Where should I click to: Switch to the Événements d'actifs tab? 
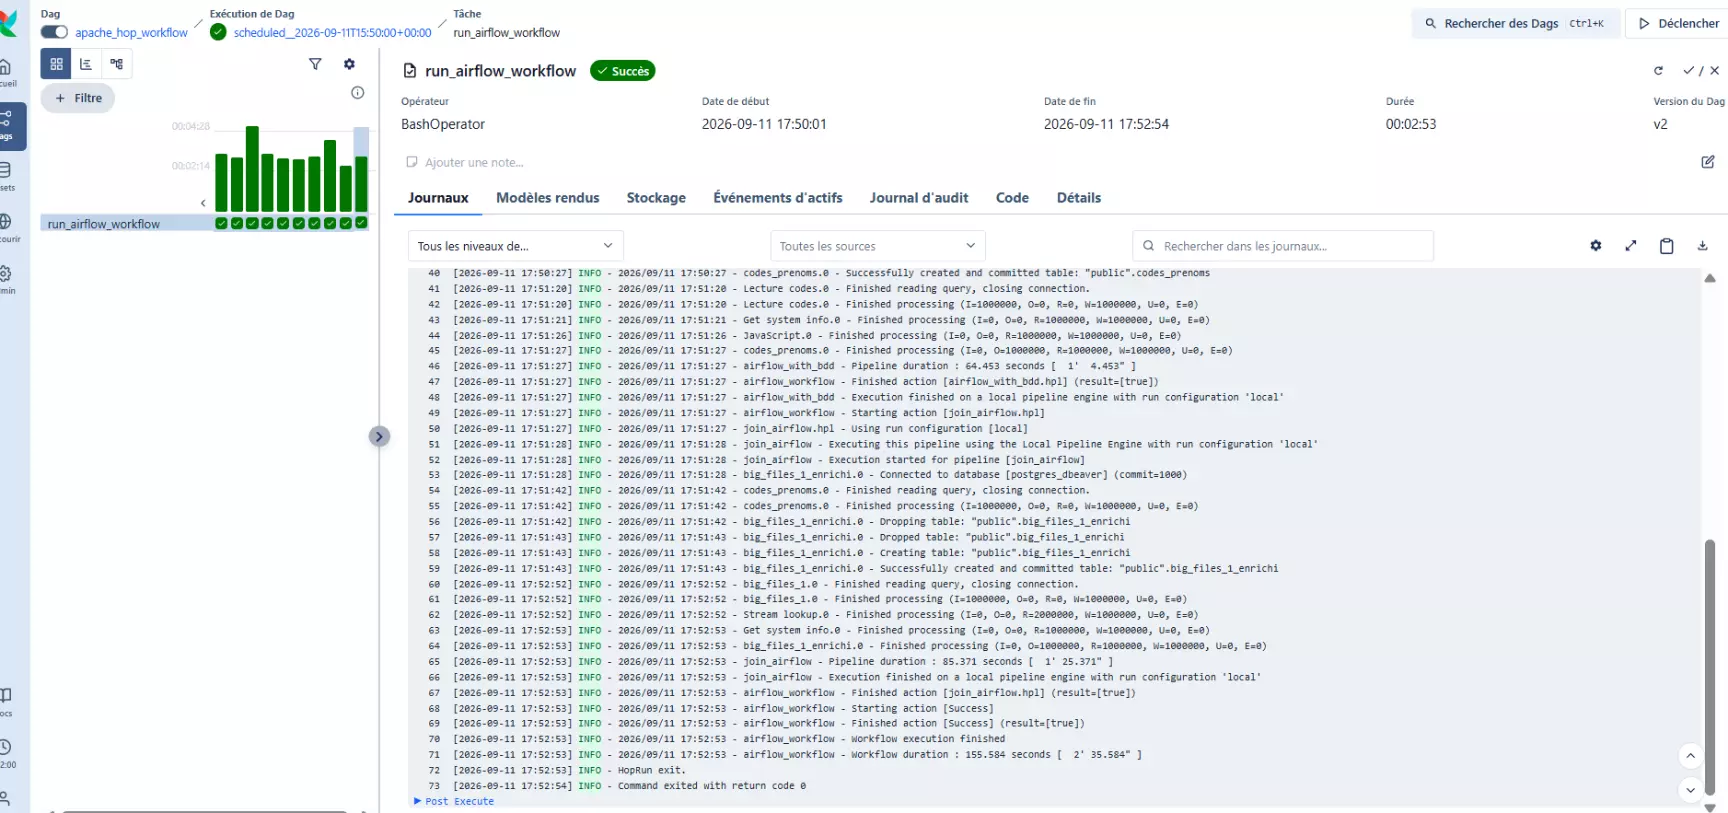pos(778,198)
